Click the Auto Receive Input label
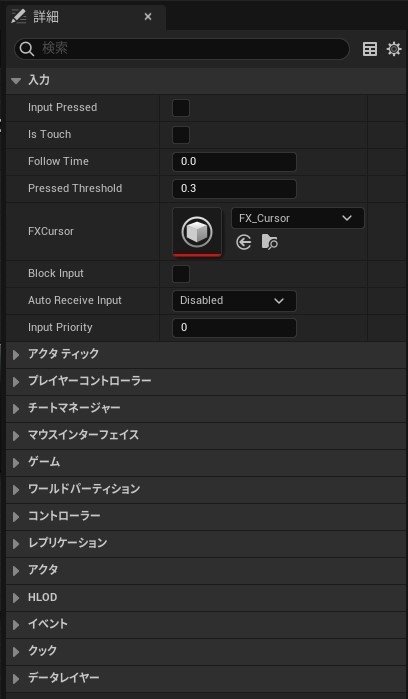The image size is (408, 699). (x=75, y=300)
